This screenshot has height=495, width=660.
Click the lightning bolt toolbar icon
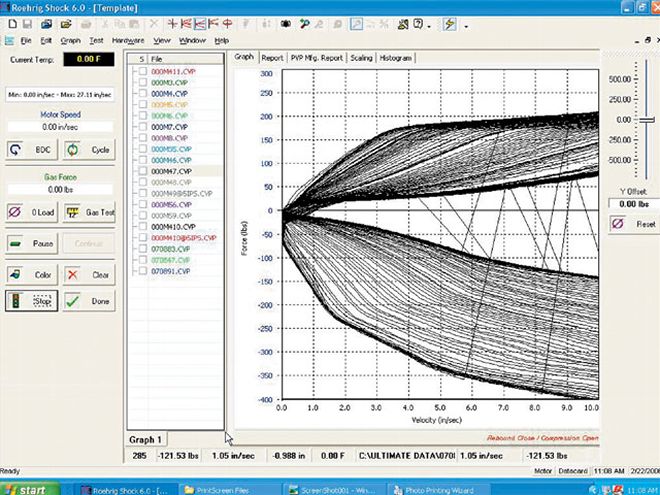tap(450, 24)
